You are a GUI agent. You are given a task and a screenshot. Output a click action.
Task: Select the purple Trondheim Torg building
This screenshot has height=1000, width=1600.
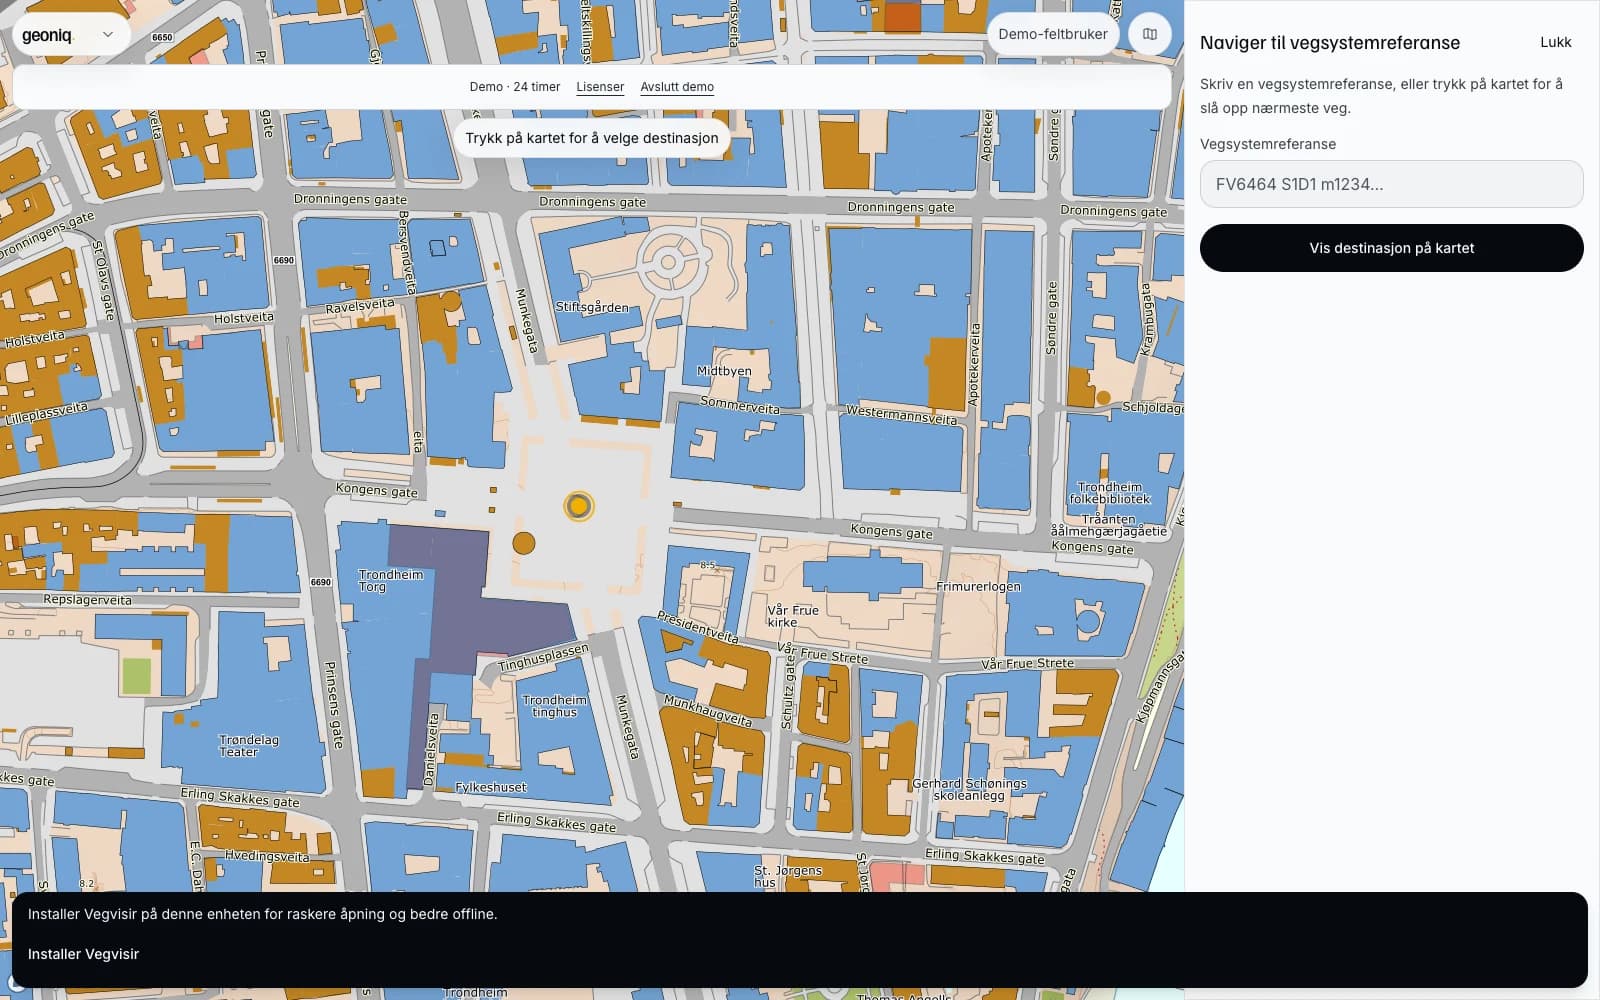tap(470, 620)
